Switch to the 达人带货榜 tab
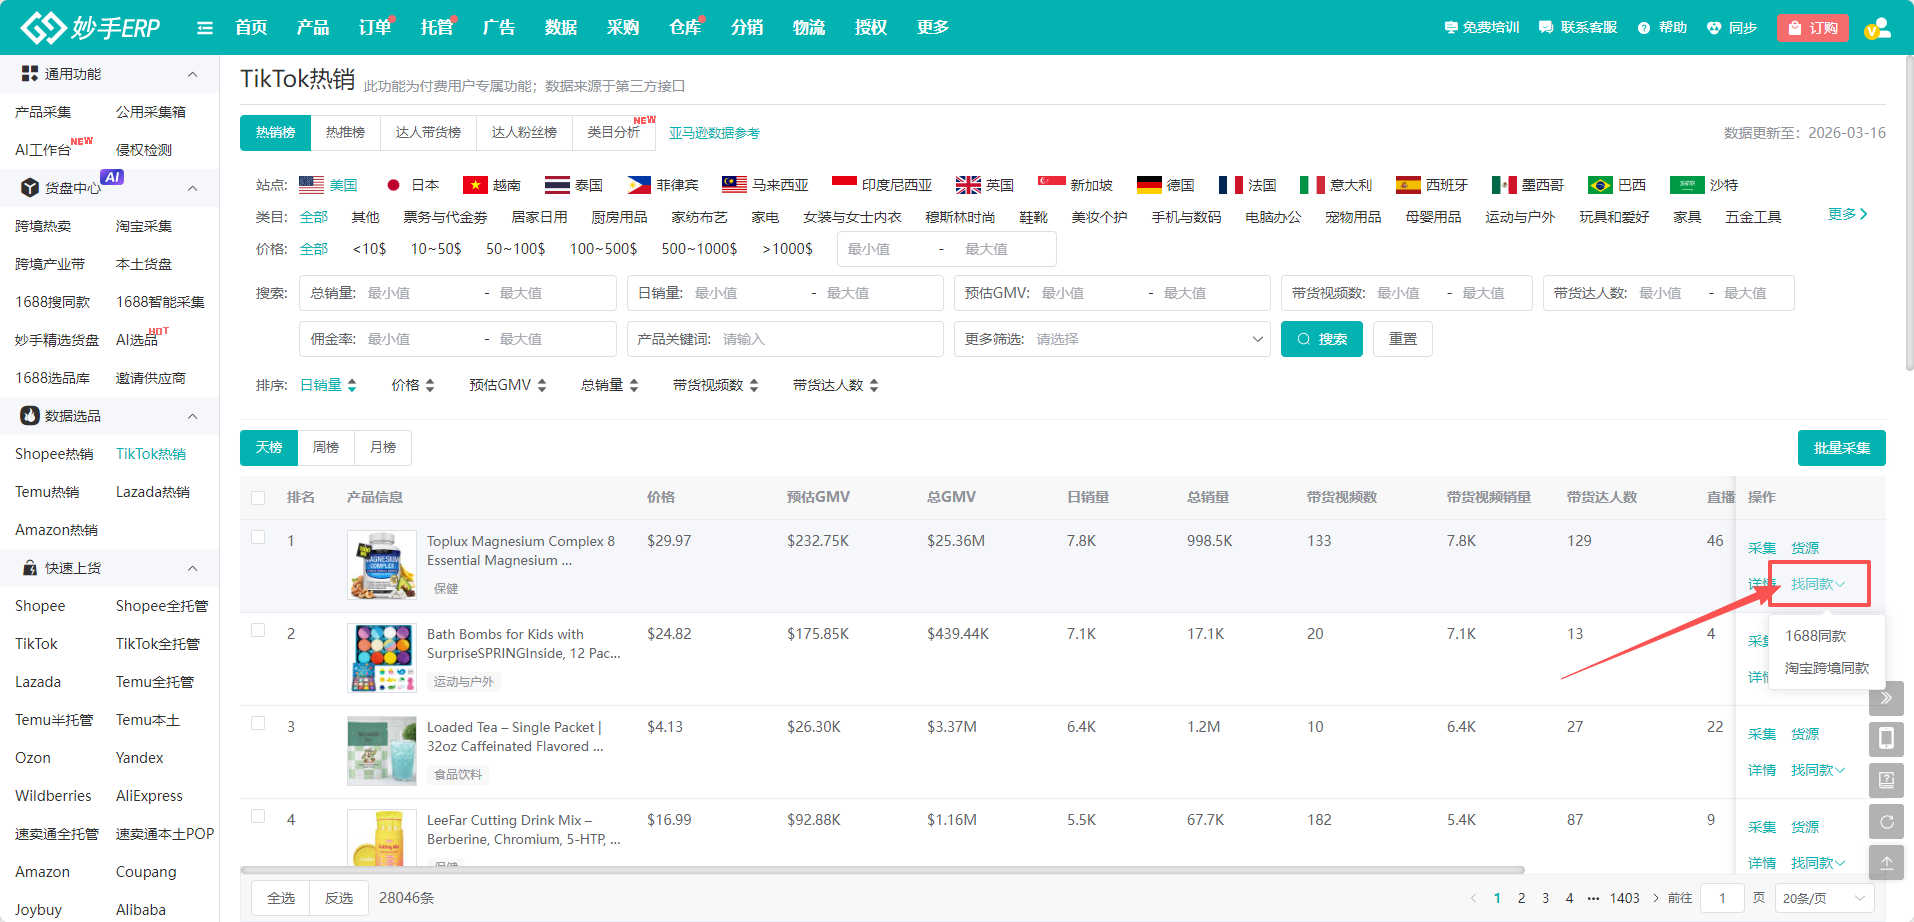 click(x=428, y=132)
